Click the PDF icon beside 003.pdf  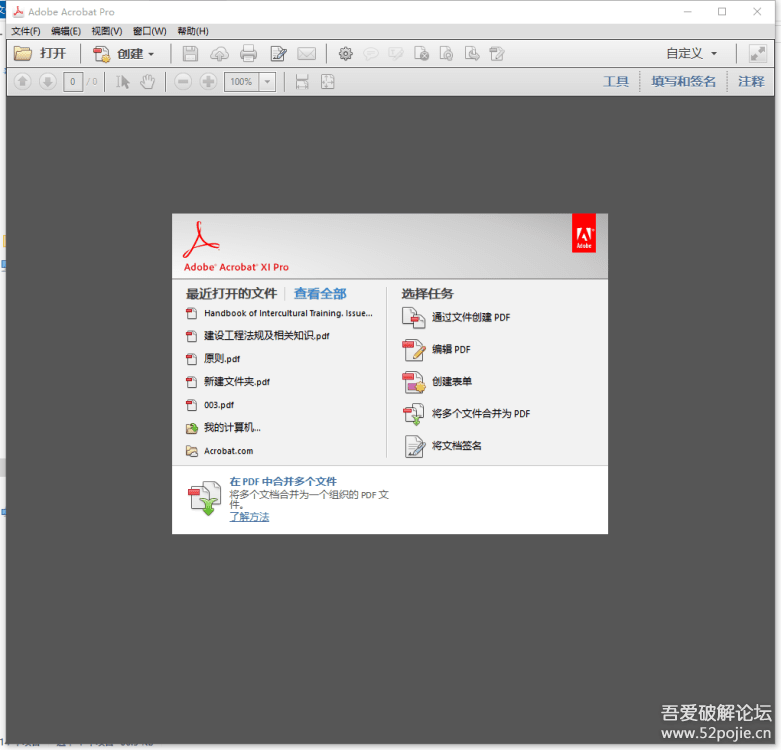tap(191, 405)
